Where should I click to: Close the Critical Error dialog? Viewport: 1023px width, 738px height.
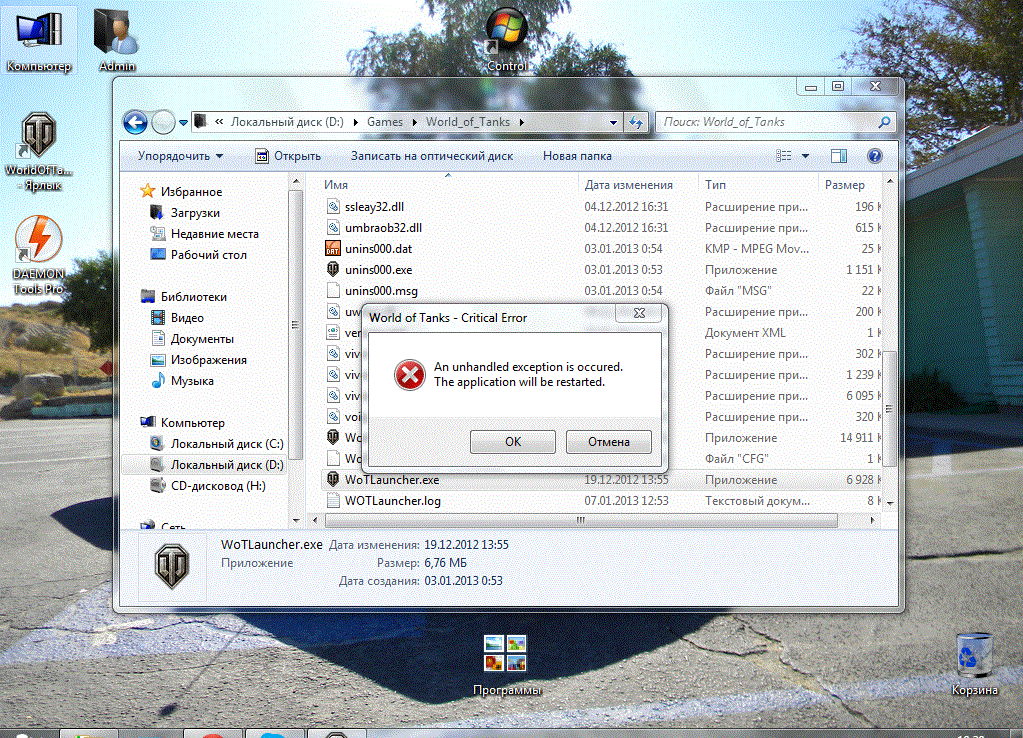(x=639, y=313)
